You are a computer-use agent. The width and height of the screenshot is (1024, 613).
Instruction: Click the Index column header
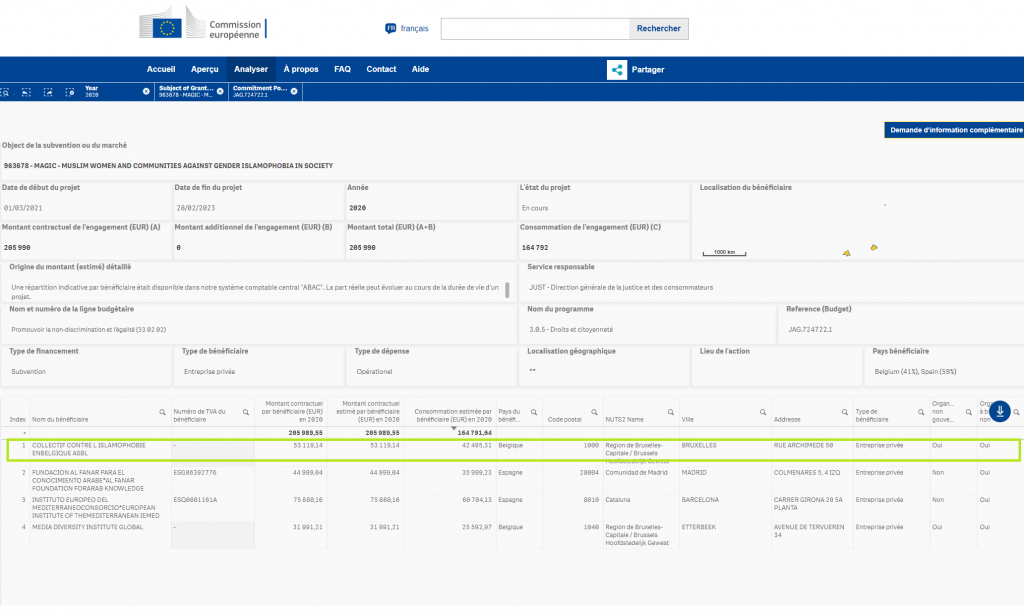click(x=18, y=420)
